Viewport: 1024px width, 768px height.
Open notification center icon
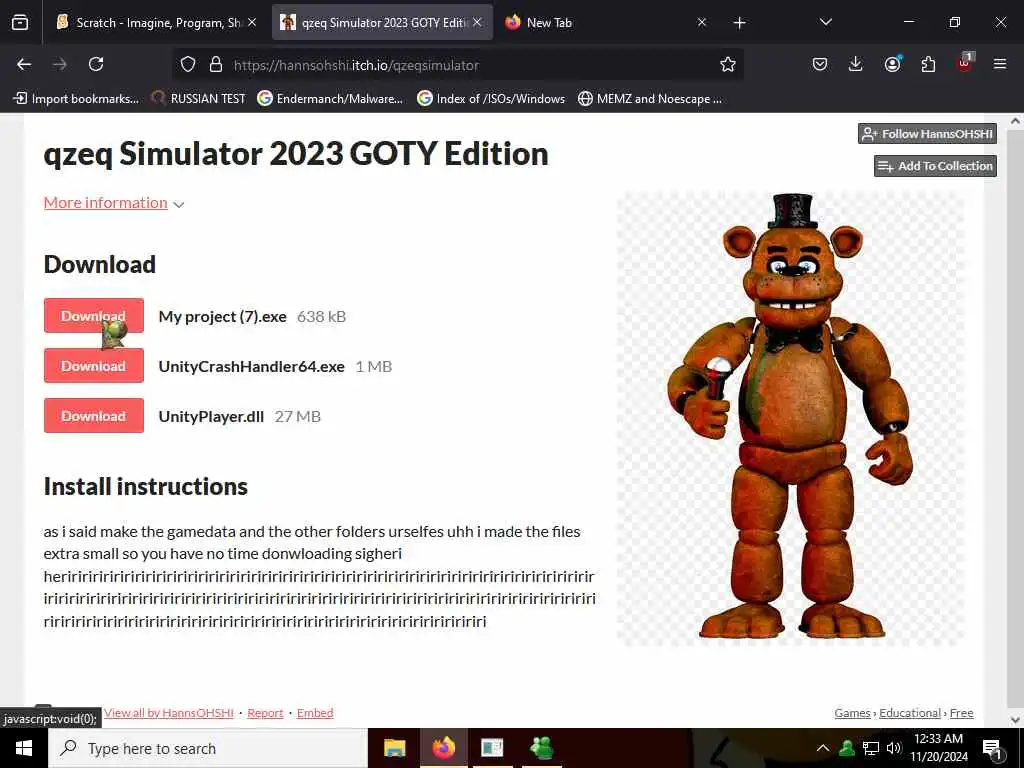(x=992, y=749)
